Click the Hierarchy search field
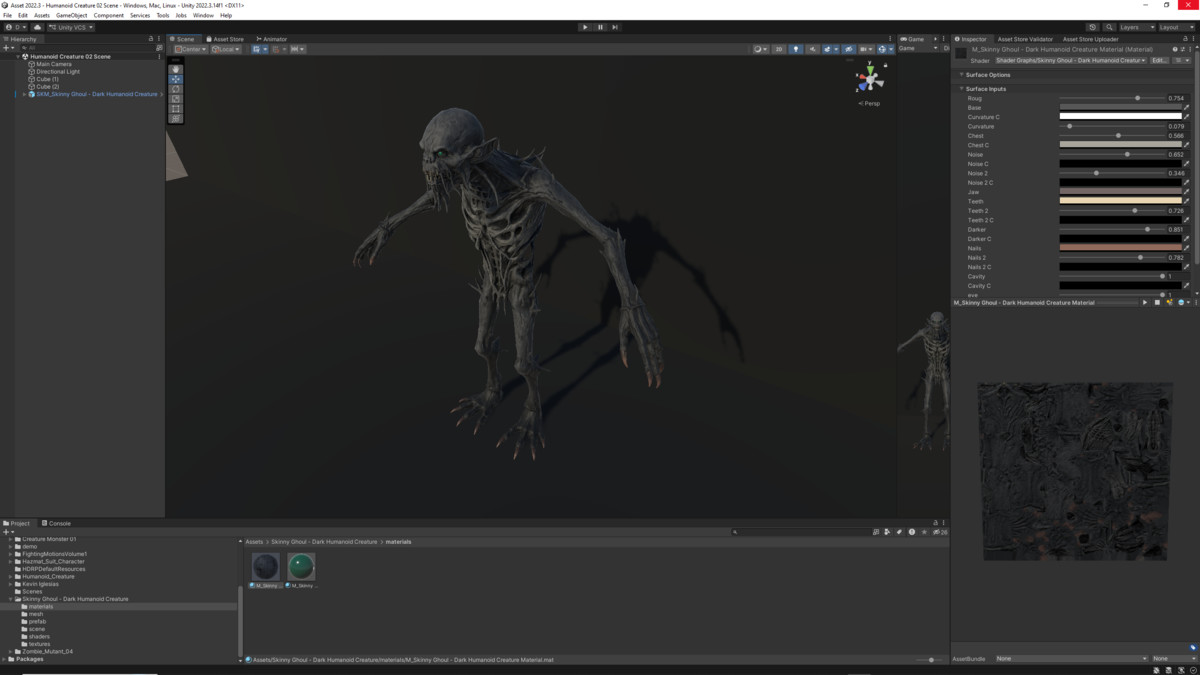This screenshot has height=675, width=1200. point(90,48)
